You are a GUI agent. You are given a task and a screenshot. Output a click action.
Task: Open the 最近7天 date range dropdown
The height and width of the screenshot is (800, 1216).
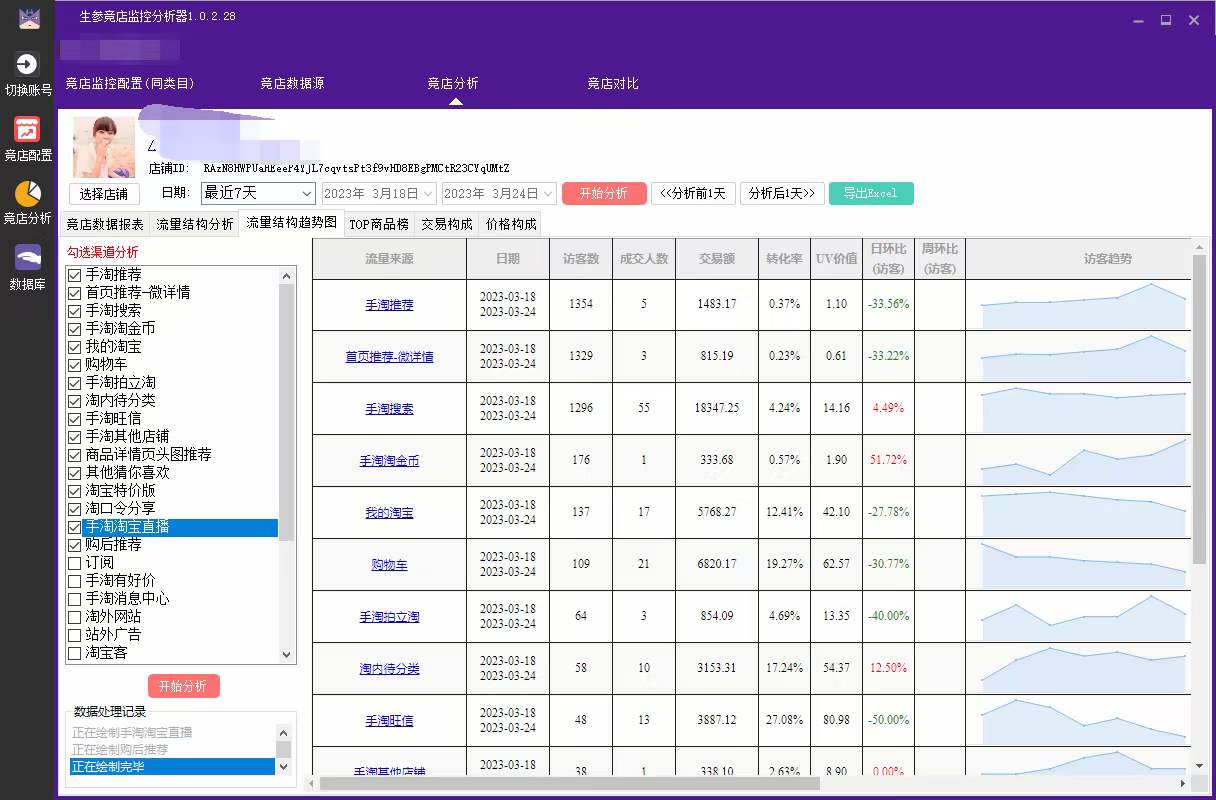[x=257, y=192]
